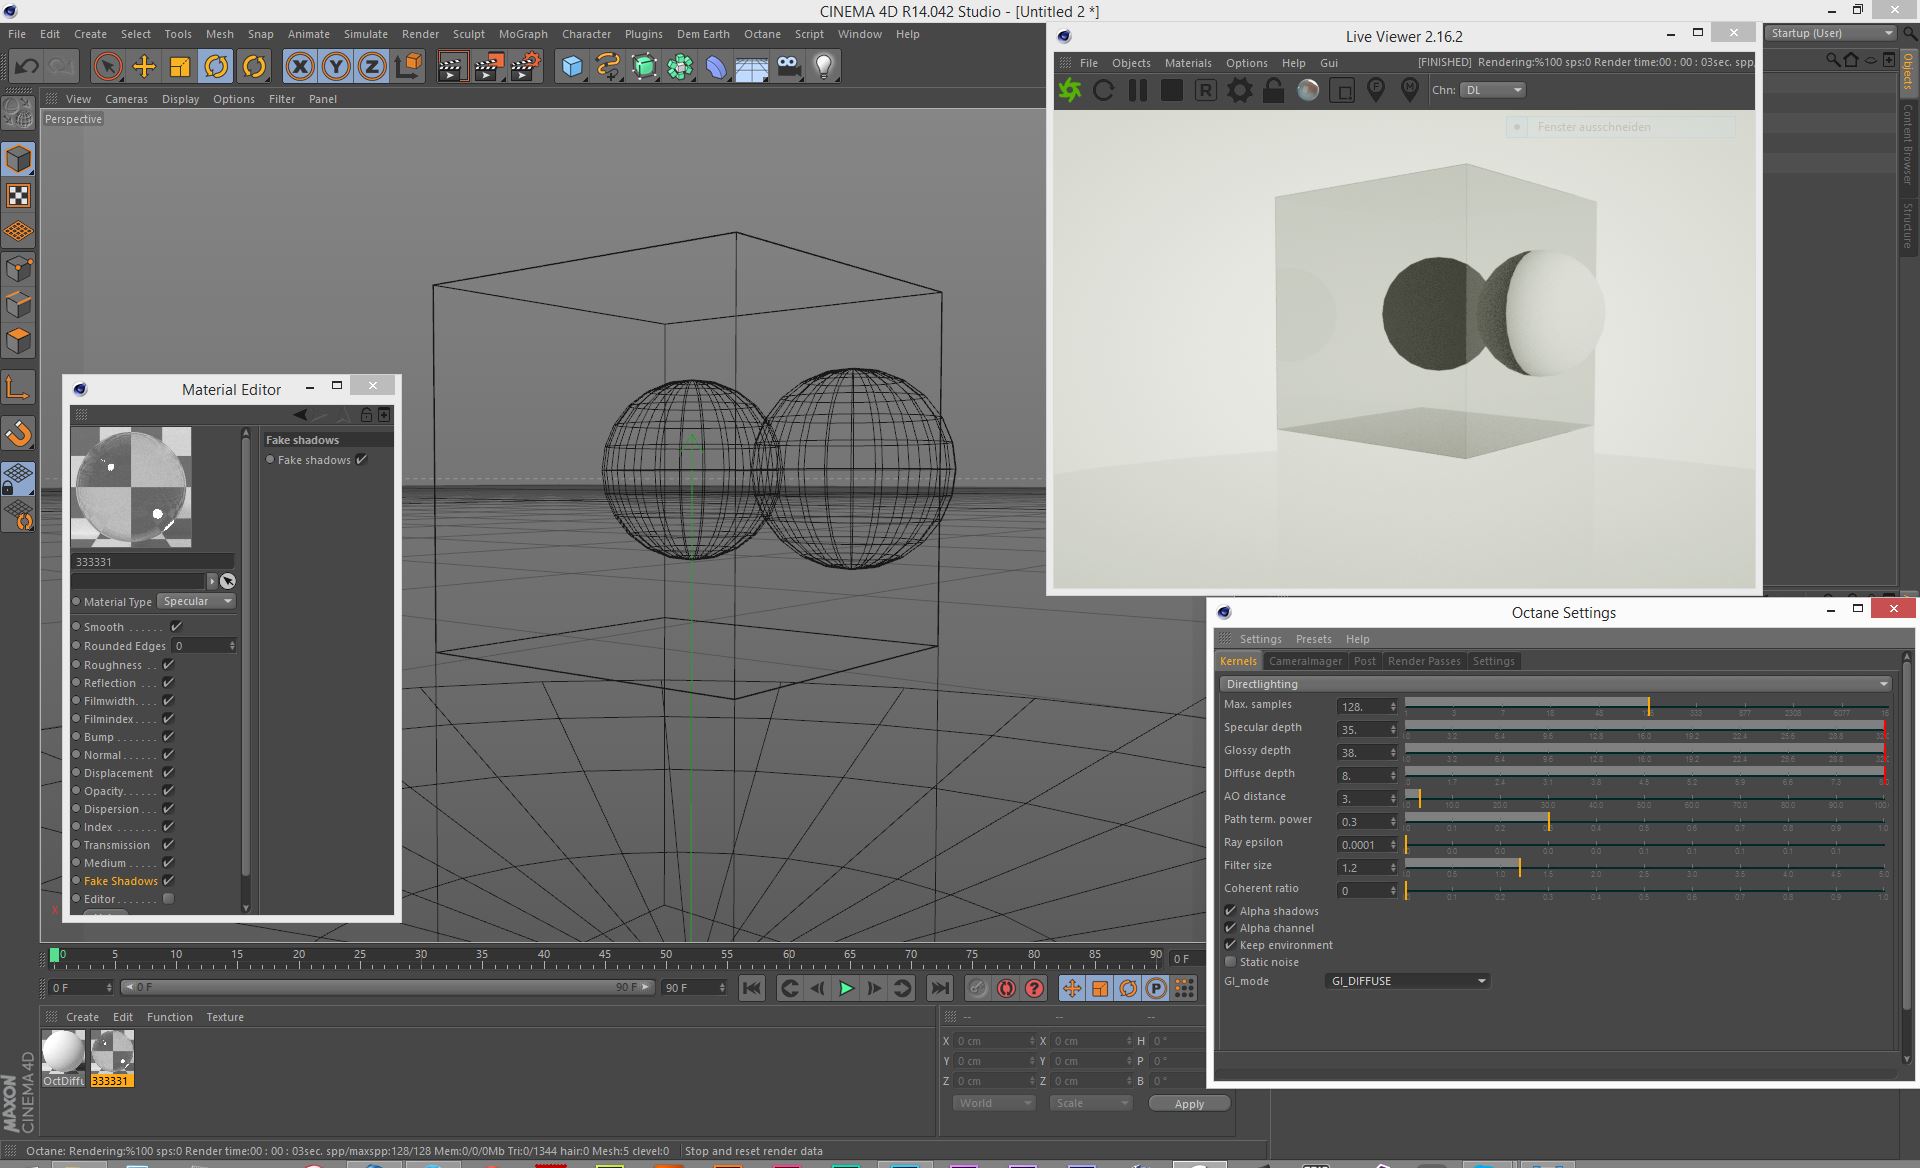Click the Apply button

pos(1189,1104)
